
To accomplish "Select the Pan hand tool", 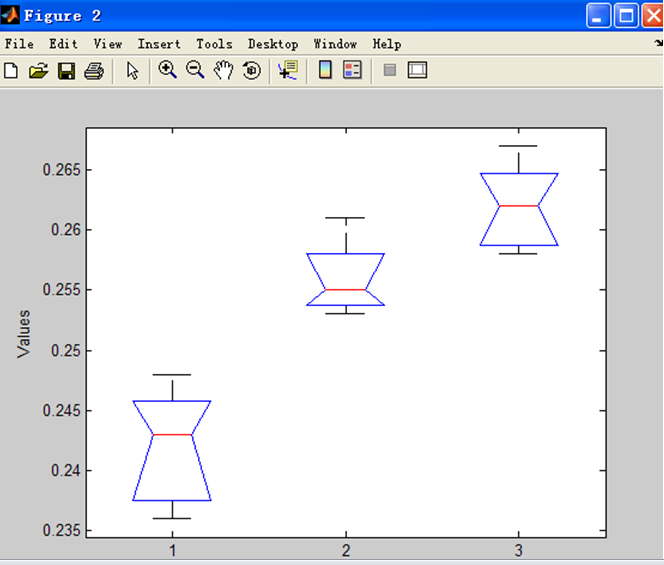I will [223, 70].
